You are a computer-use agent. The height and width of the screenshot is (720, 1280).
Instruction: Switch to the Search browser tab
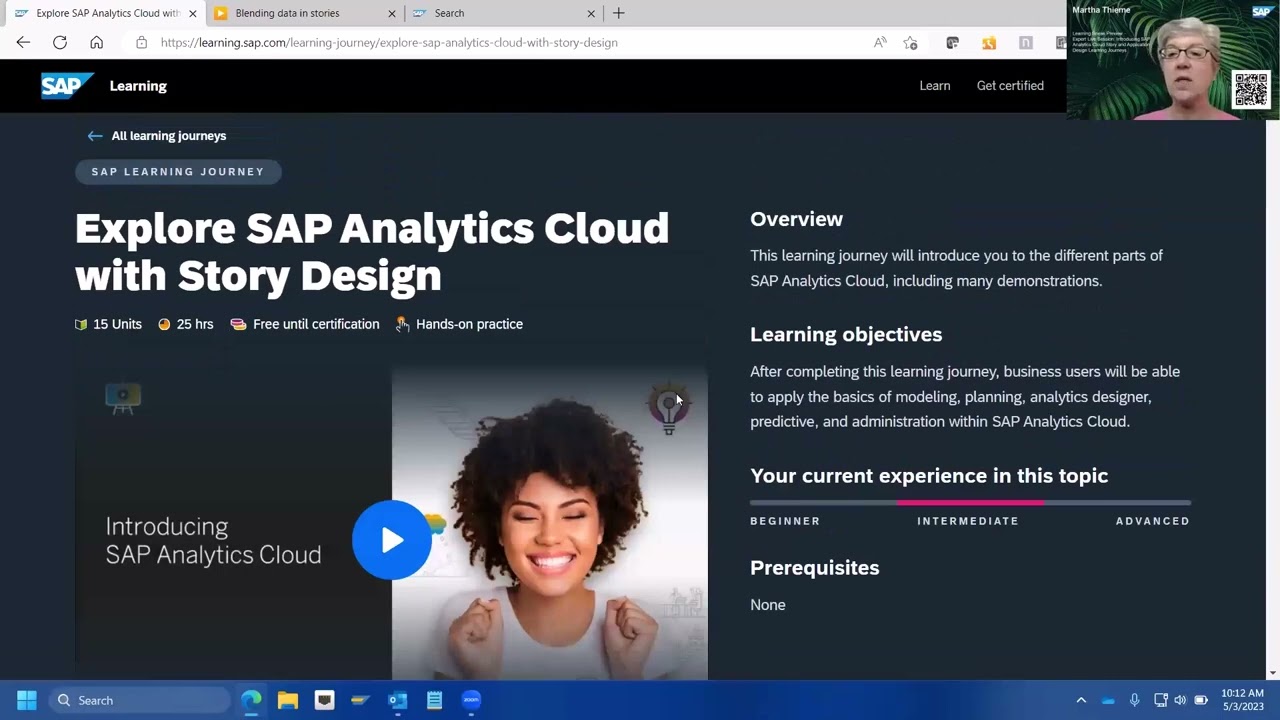click(x=449, y=13)
